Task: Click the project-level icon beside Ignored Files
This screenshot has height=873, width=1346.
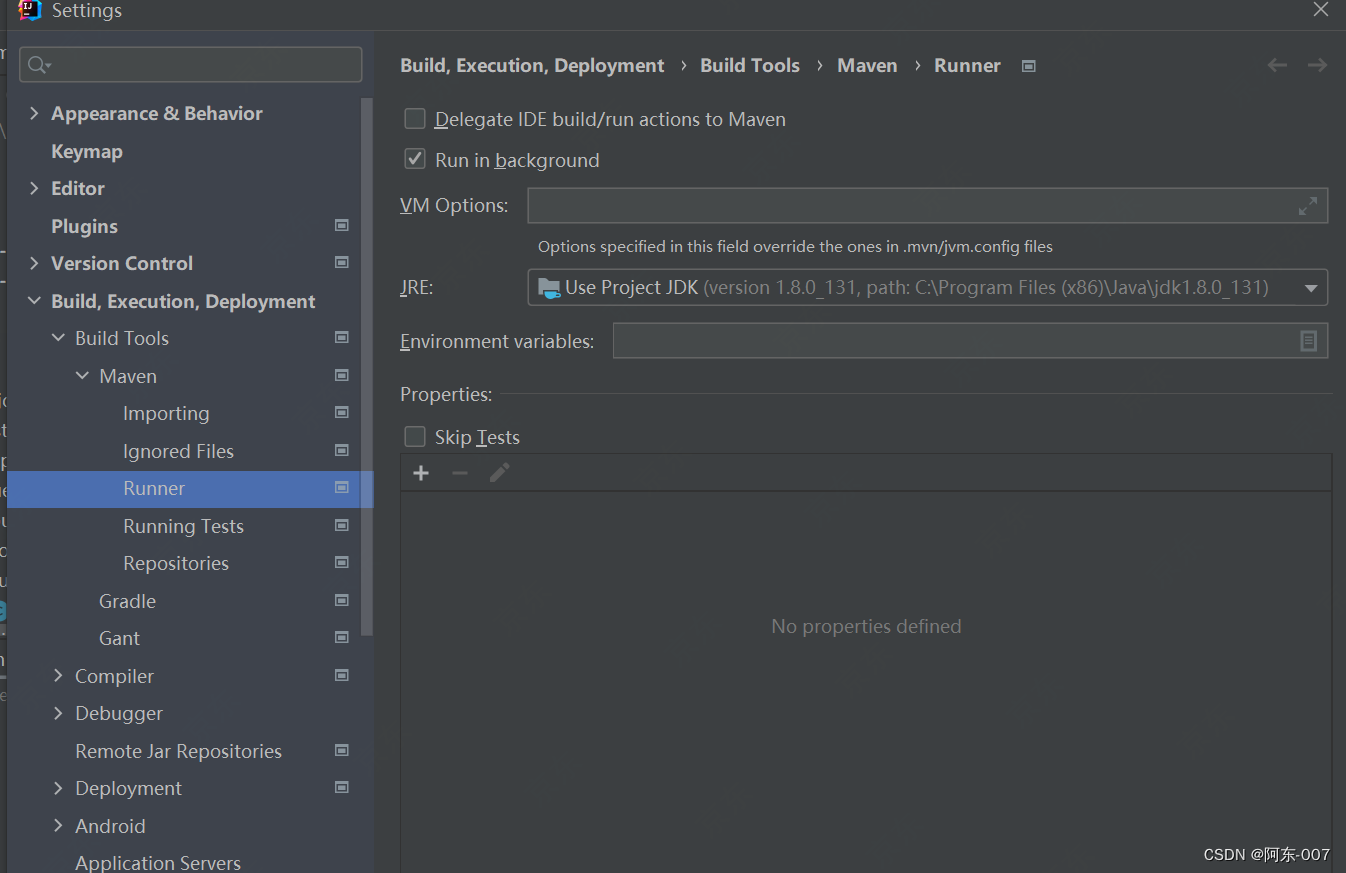Action: pos(342,451)
